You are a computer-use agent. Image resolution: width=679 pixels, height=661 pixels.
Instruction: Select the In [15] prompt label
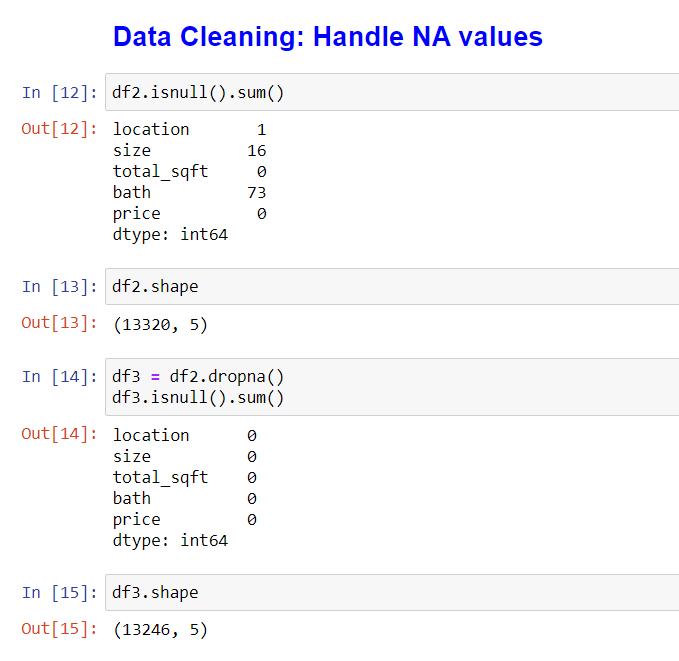(60, 593)
